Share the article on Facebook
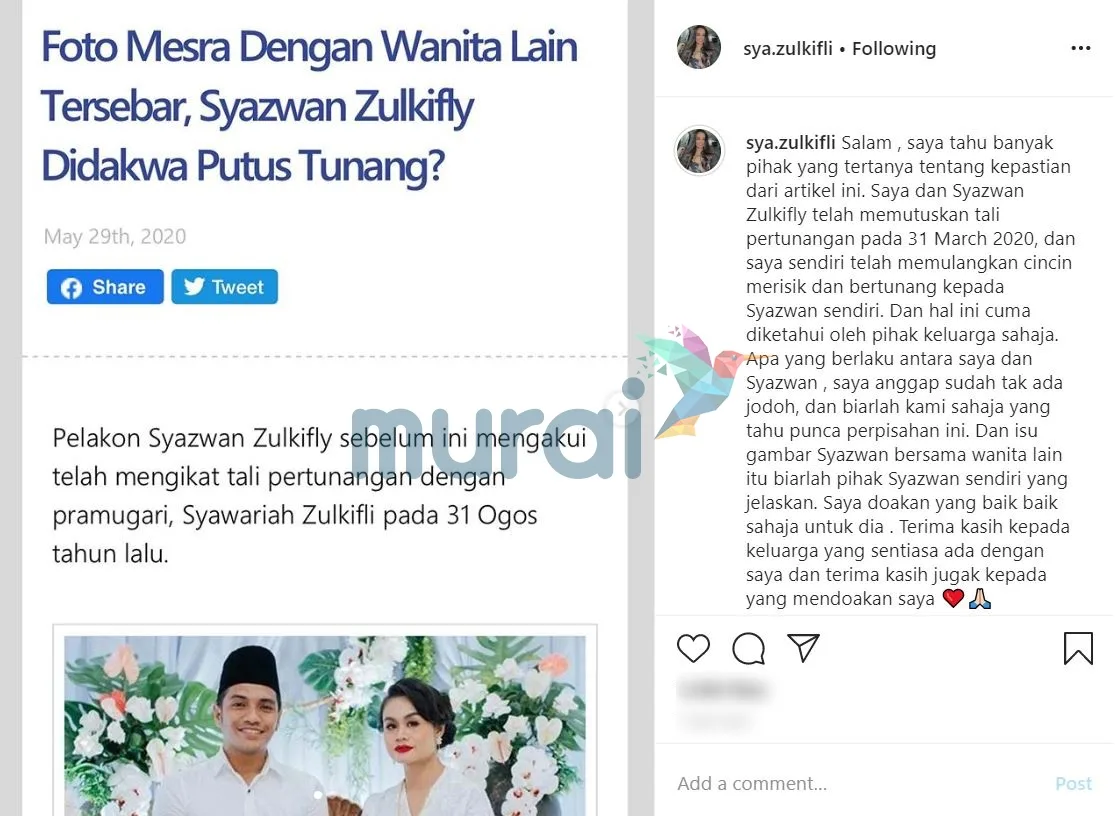The width and height of the screenshot is (1115, 816). (105, 286)
